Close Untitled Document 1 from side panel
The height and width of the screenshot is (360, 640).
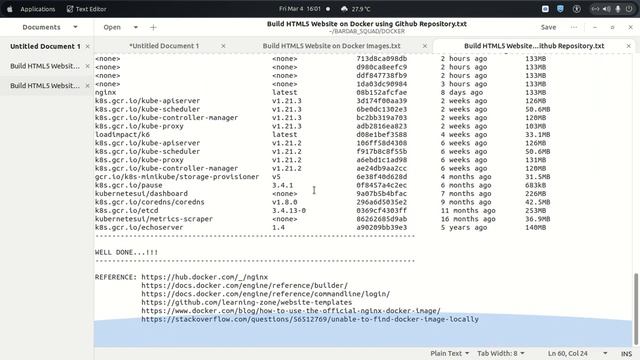click(x=87, y=47)
